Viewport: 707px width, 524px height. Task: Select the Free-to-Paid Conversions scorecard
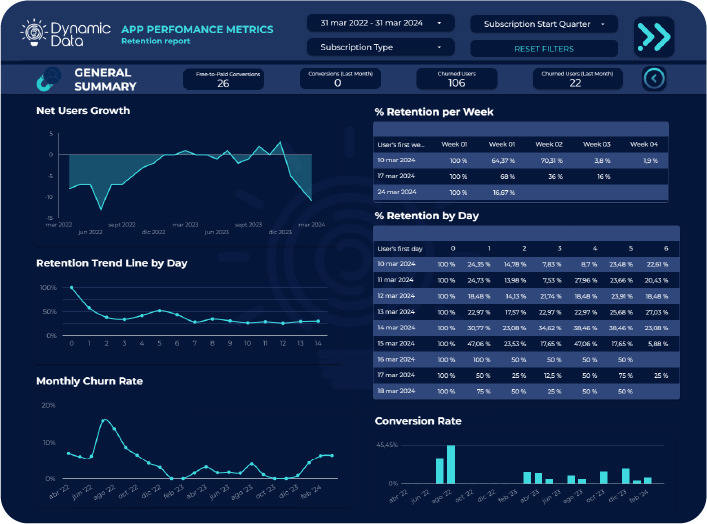click(223, 79)
